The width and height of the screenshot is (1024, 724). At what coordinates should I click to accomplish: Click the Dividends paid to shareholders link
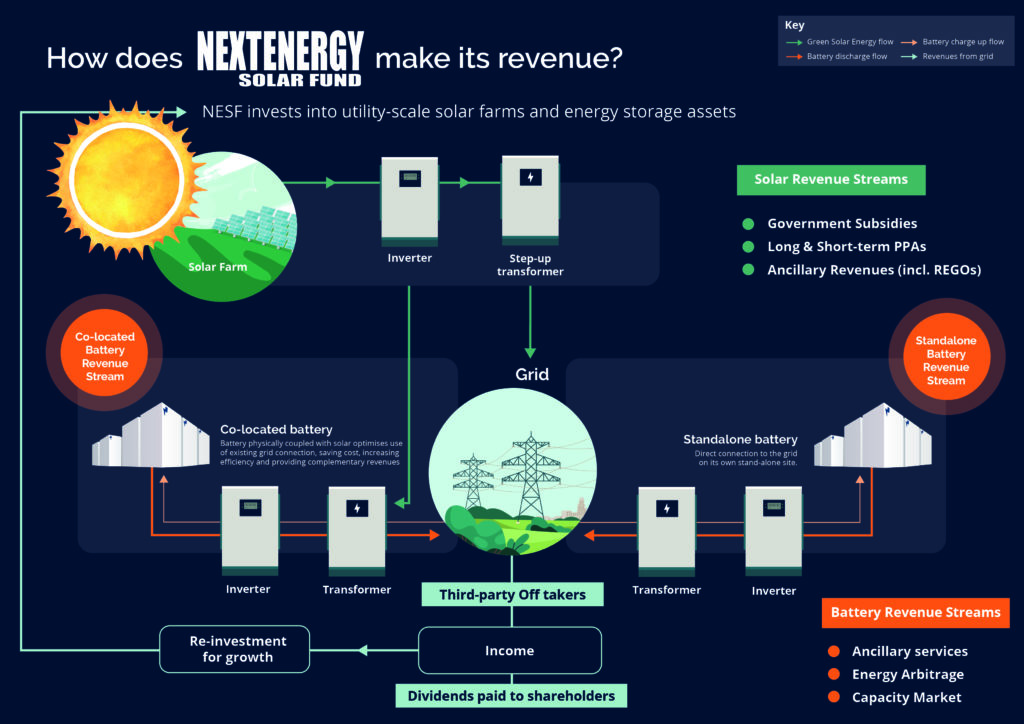(511, 696)
